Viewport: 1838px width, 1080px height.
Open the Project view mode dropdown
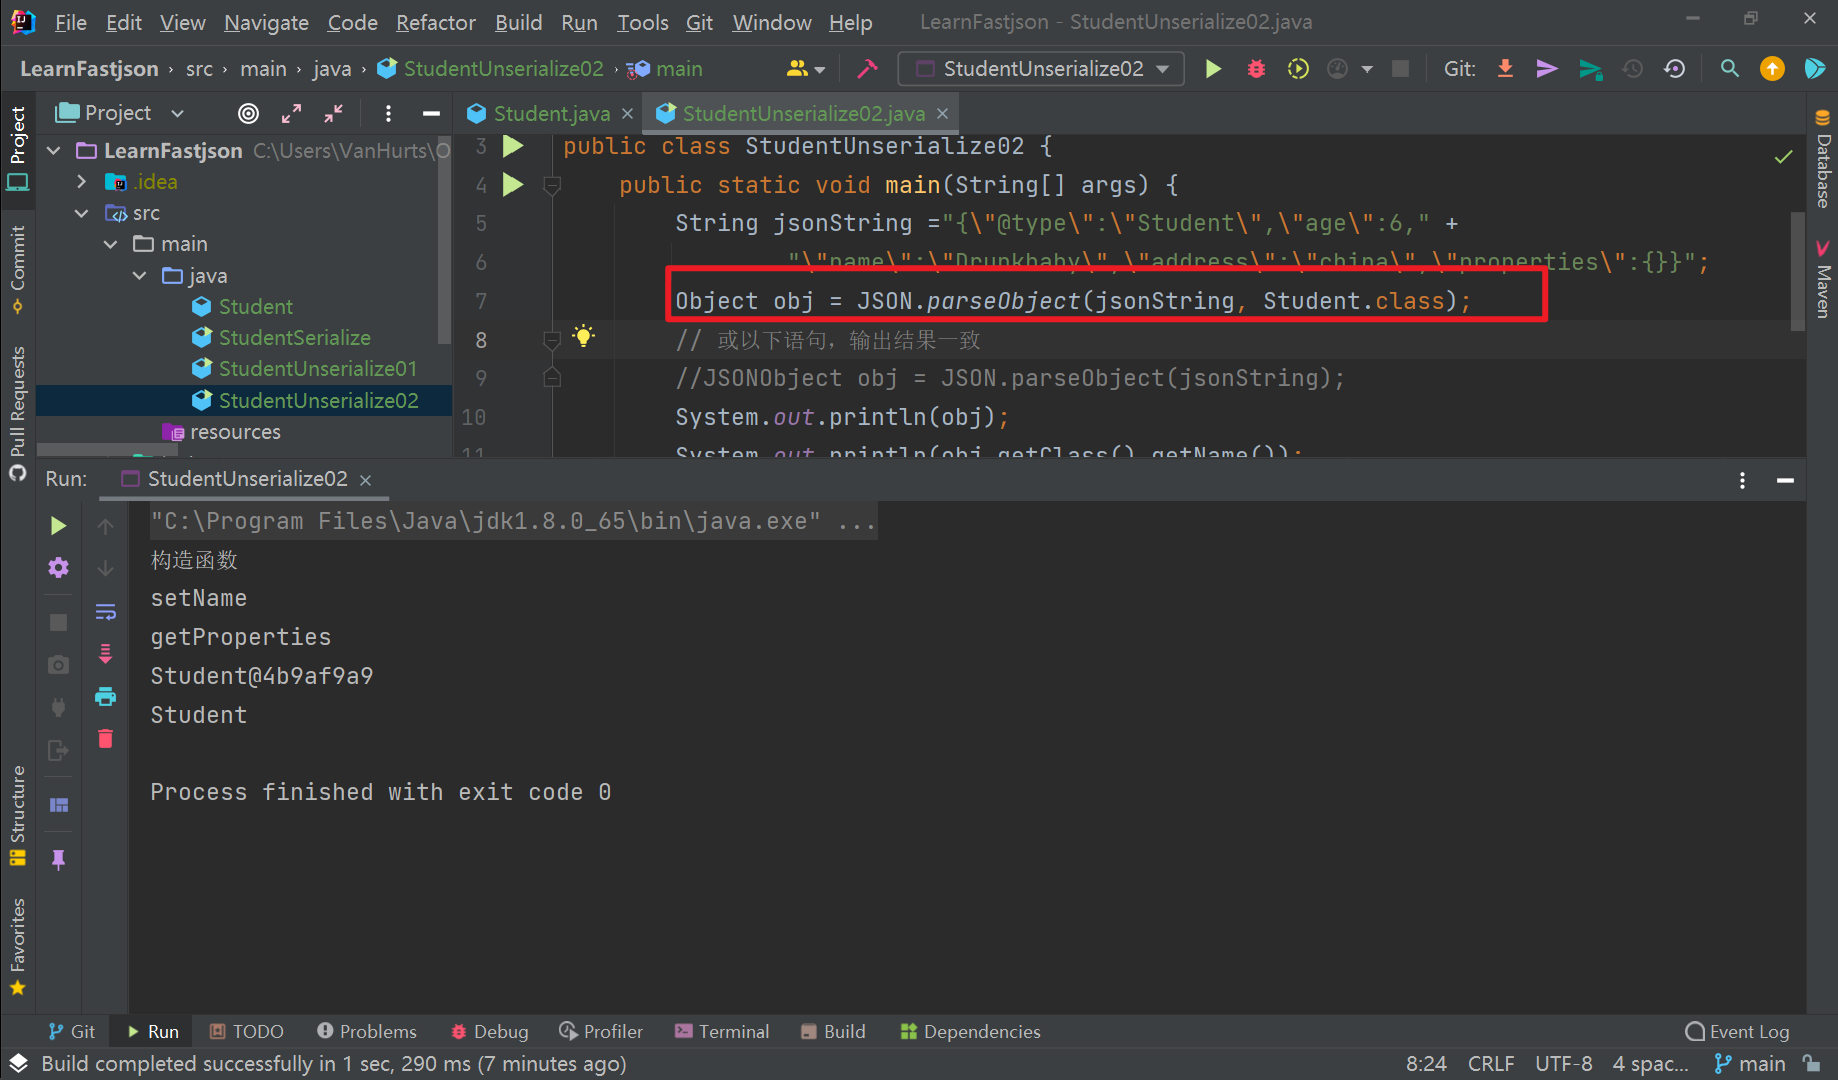pos(176,112)
